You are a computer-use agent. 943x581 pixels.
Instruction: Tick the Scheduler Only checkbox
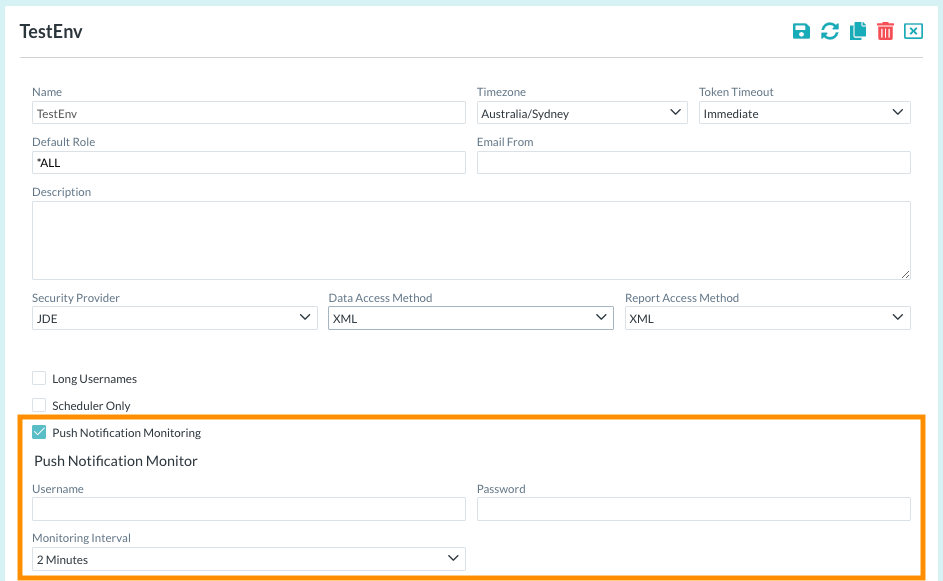[x=39, y=405]
